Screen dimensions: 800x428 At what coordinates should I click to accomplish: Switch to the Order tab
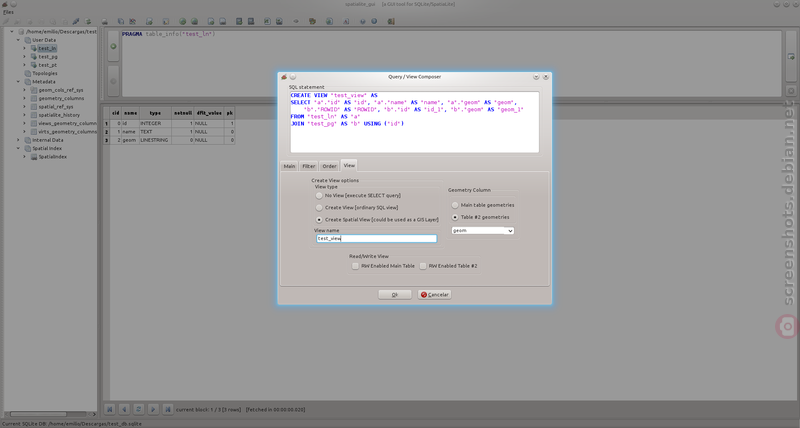click(329, 166)
